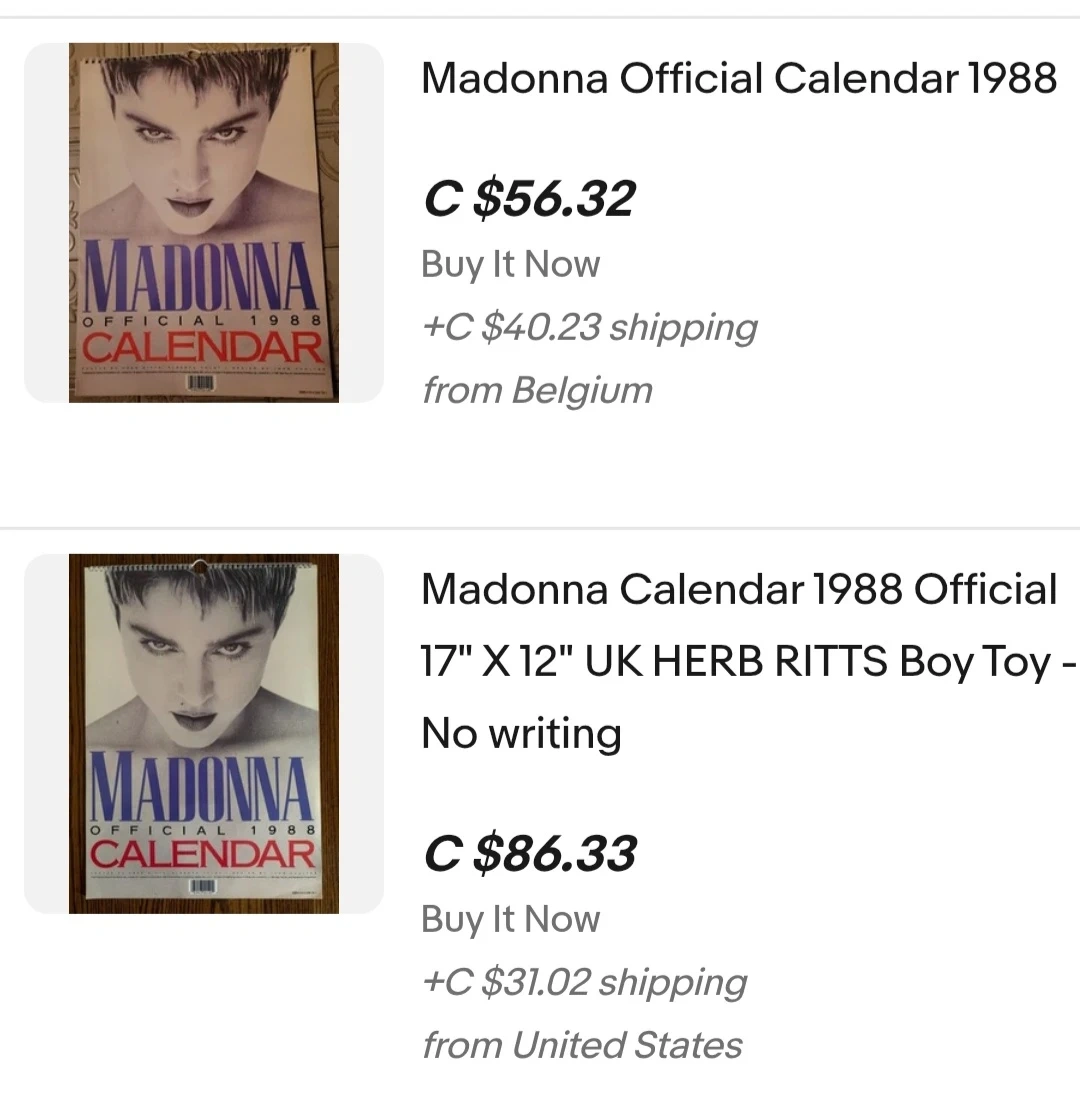The height and width of the screenshot is (1100, 1080).
Task: Tap the +C $40.23 shipping text
Action: [589, 327]
